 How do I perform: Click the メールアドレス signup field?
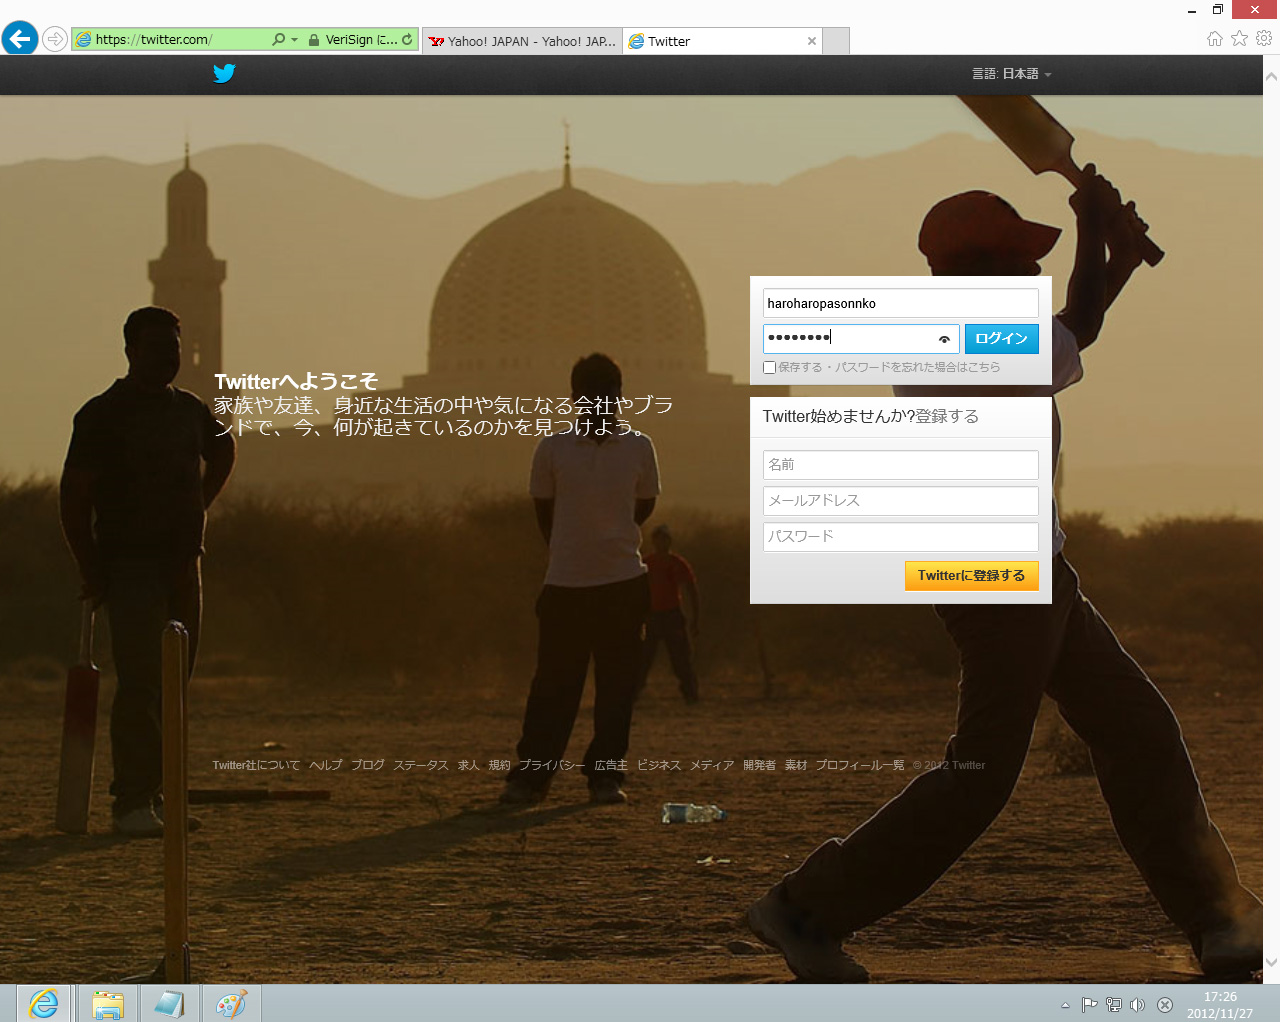[x=900, y=501]
